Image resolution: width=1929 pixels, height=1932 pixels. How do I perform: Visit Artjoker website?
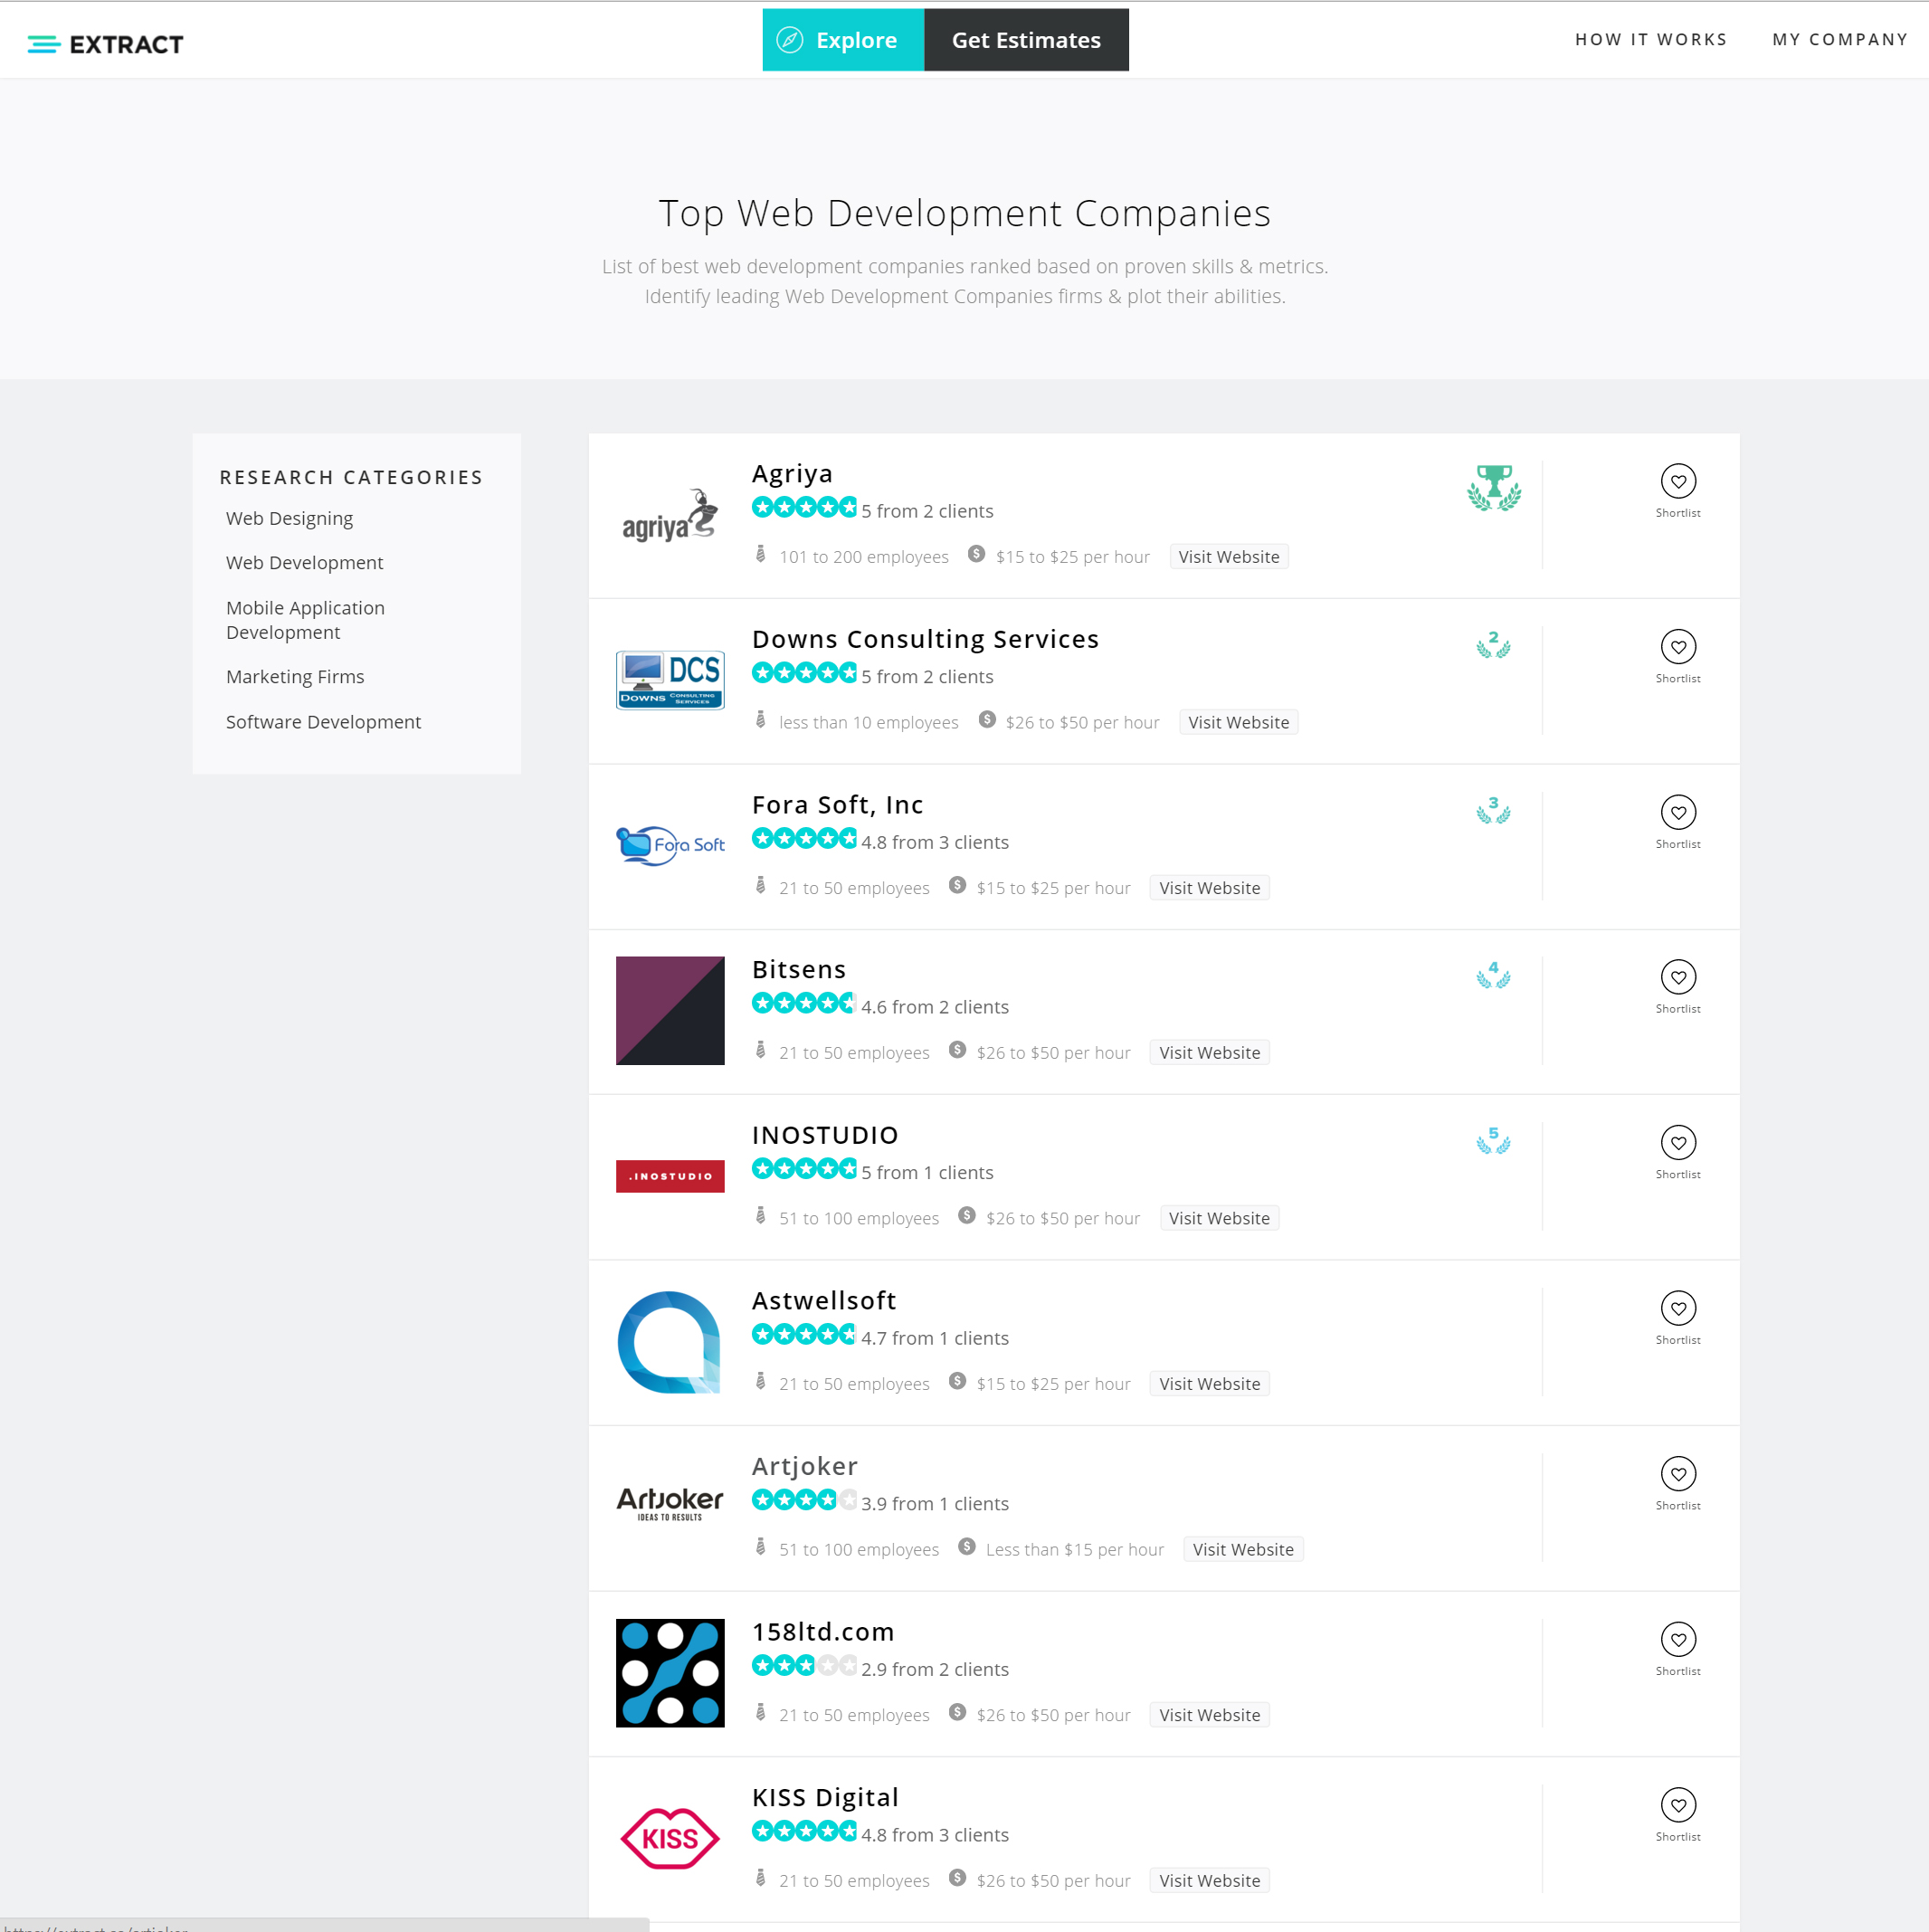tap(1243, 1549)
